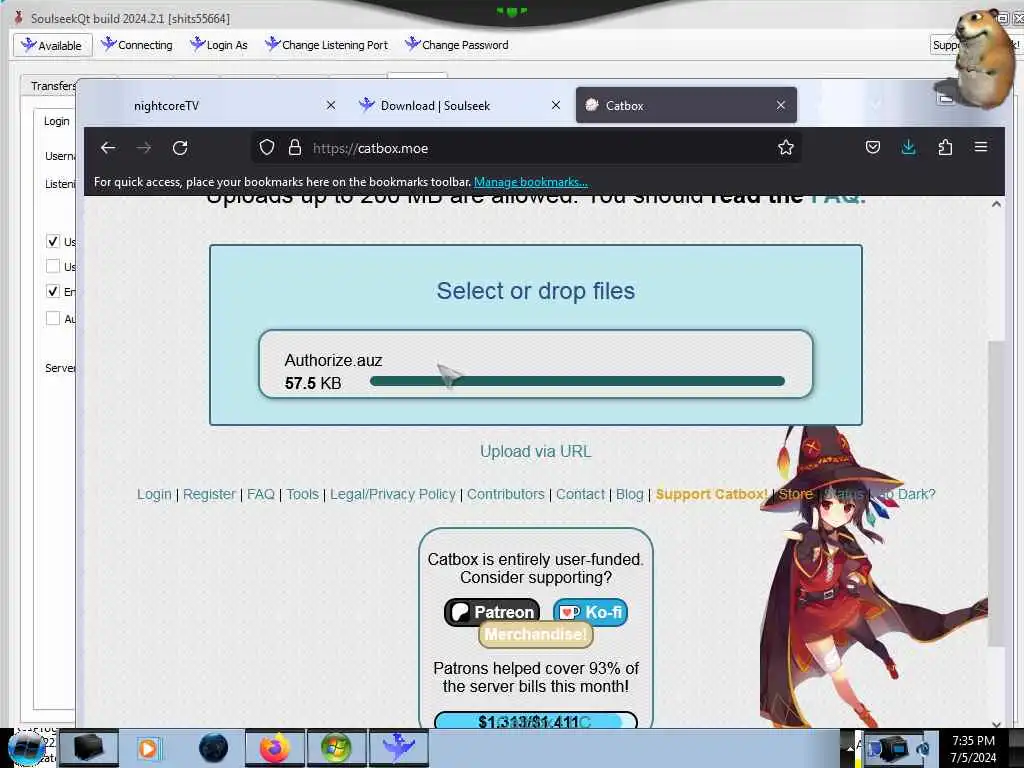Open the black folder taskbar icon

pos(89,748)
